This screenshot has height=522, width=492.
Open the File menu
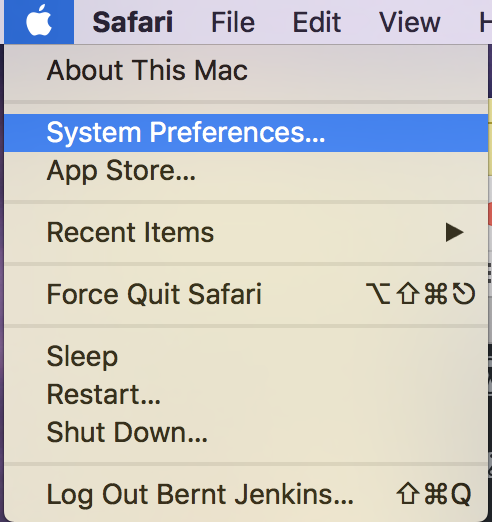tap(233, 22)
